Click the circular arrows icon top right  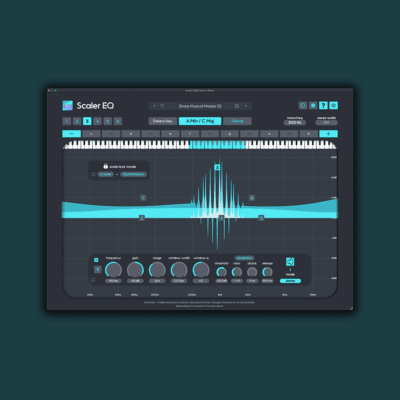[303, 105]
